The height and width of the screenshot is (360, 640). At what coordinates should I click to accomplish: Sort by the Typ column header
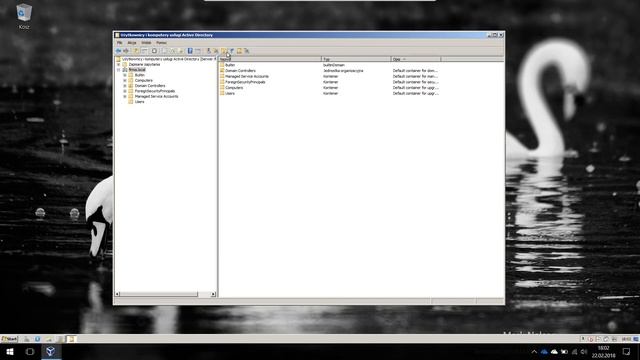point(356,59)
